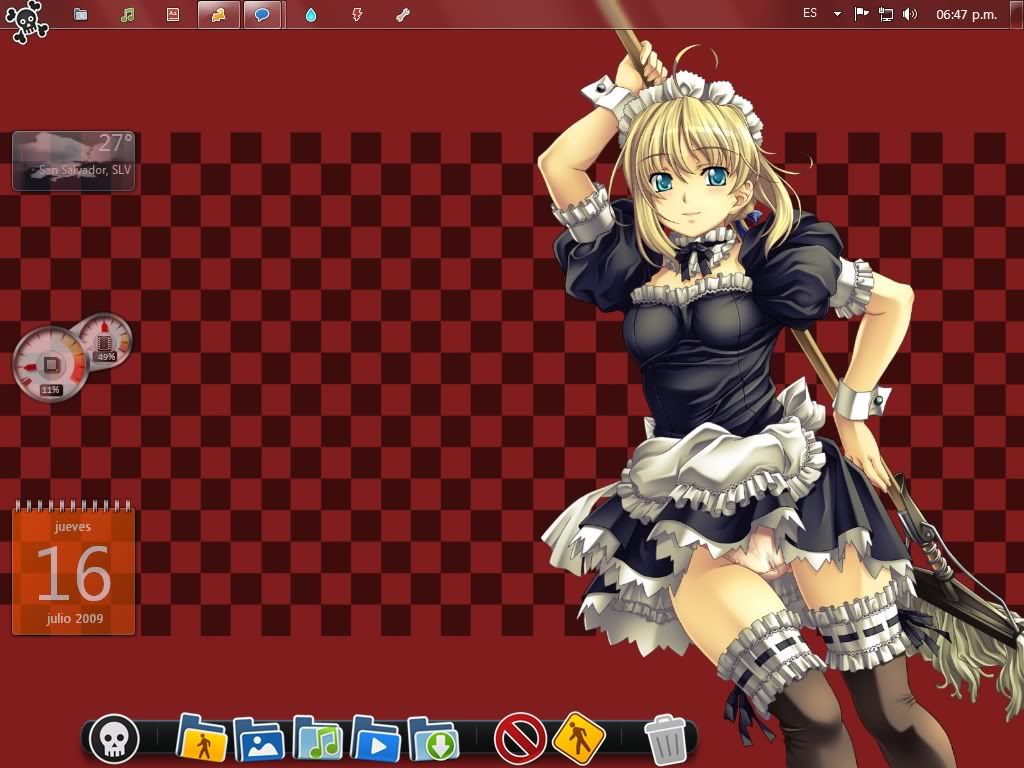Open the folder icon in the top bar
The image size is (1024, 768).
click(x=81, y=14)
